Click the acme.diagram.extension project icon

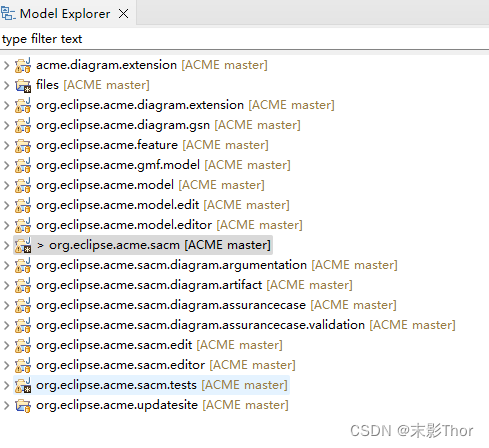click(x=23, y=65)
